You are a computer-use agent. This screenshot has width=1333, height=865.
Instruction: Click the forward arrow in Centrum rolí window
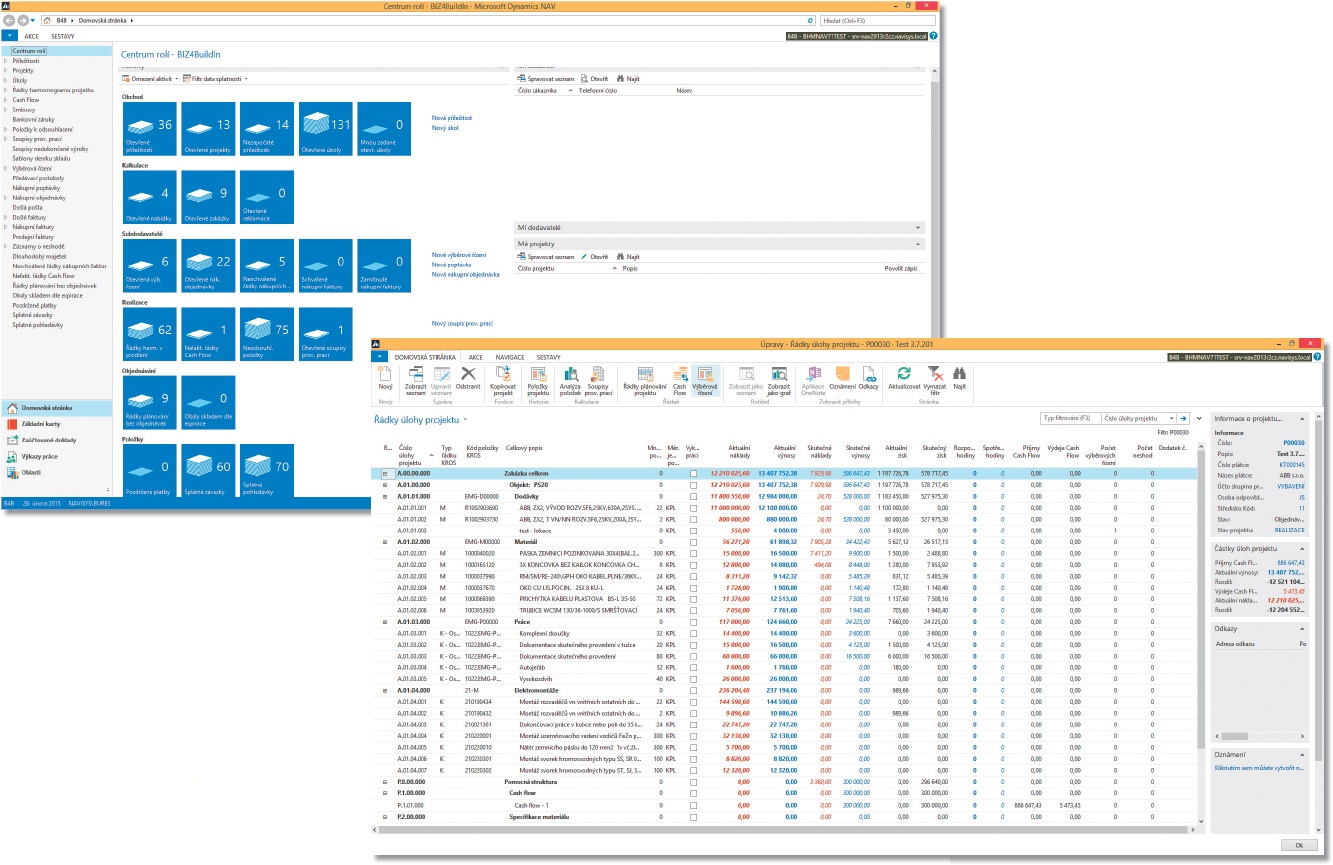tap(23, 20)
